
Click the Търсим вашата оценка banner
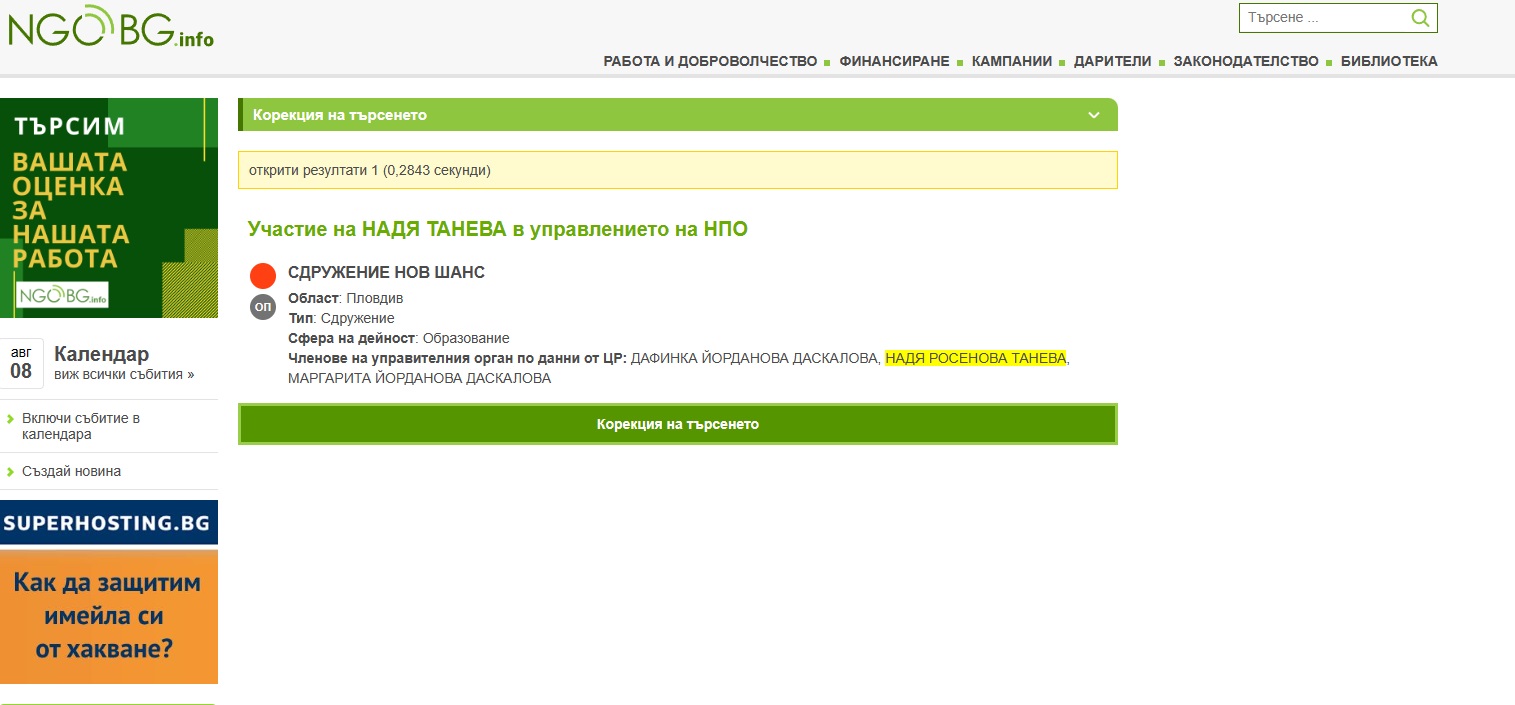109,208
